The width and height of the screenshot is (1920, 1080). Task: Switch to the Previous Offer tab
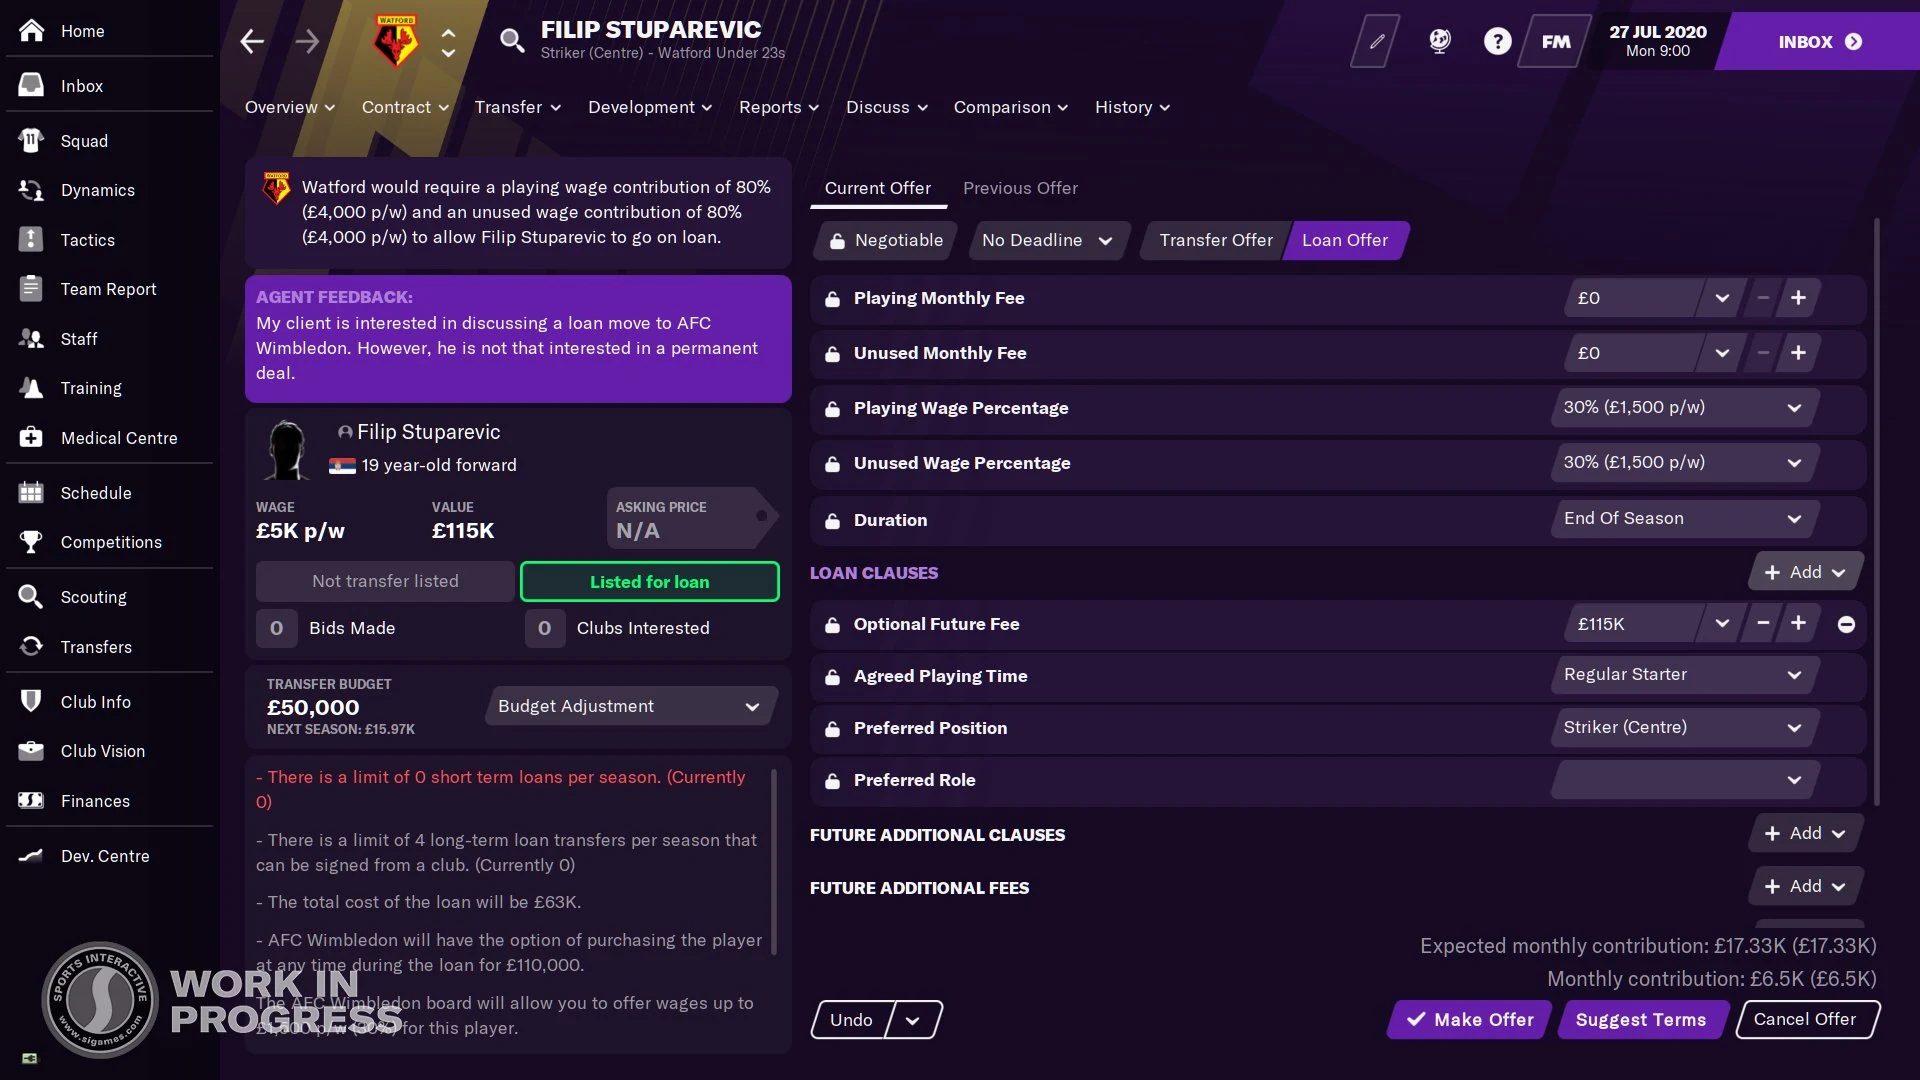pyautogui.click(x=1020, y=188)
